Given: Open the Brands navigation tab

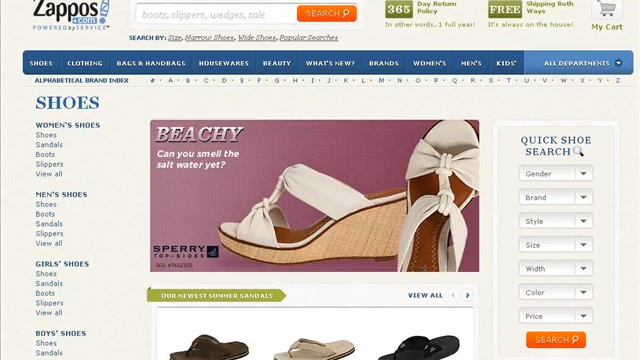Looking at the screenshot, I should pos(384,63).
